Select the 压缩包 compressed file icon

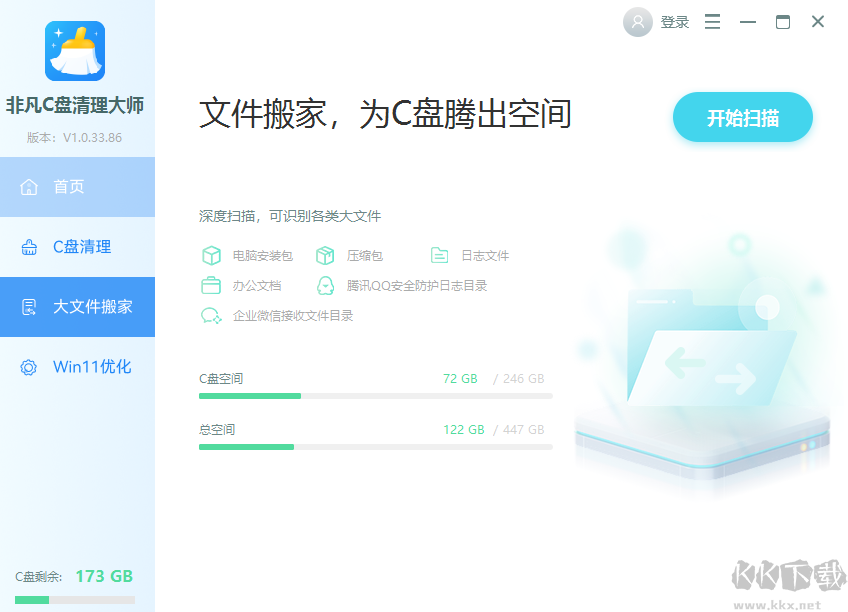tap(325, 255)
